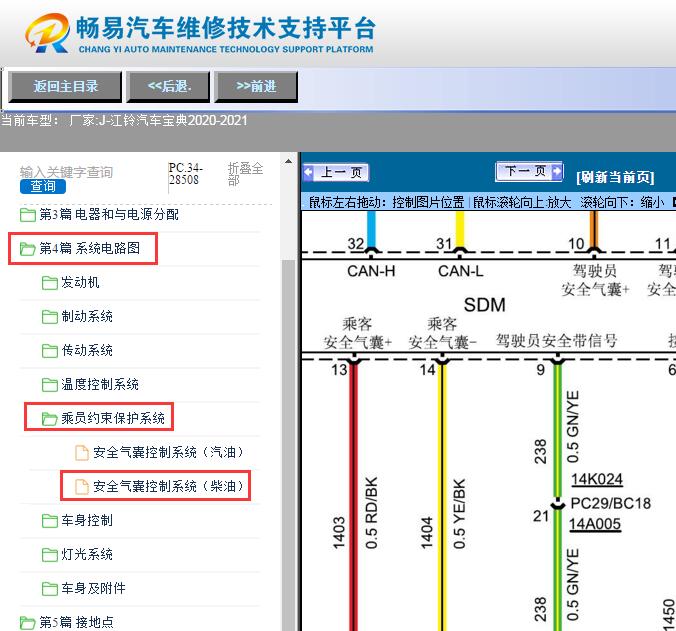Click folder icon beside 温度控制系统
The height and width of the screenshot is (631, 676).
pyautogui.click(x=49, y=385)
